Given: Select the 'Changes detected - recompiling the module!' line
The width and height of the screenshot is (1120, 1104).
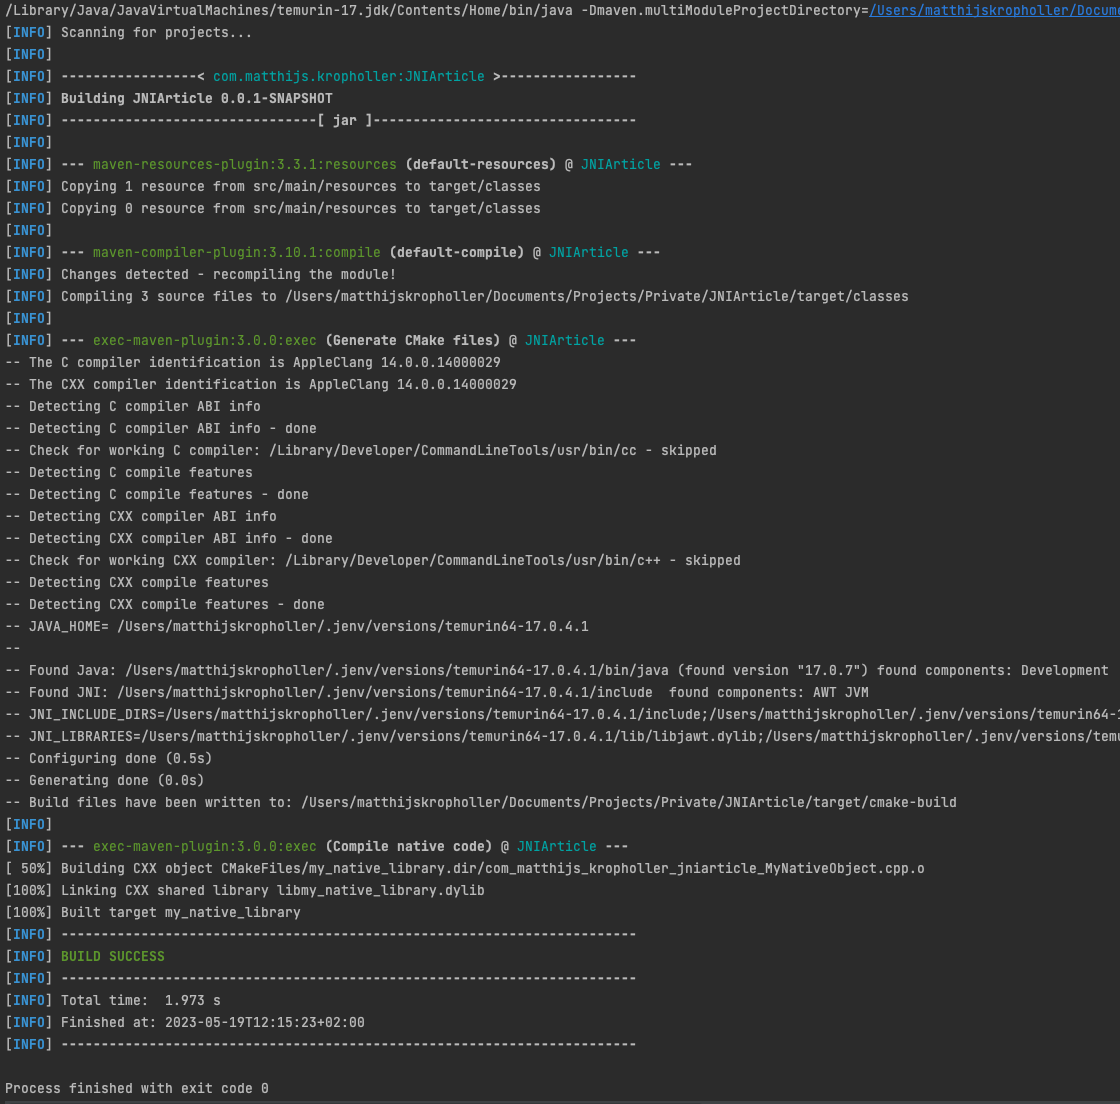Looking at the screenshot, I should 228,274.
